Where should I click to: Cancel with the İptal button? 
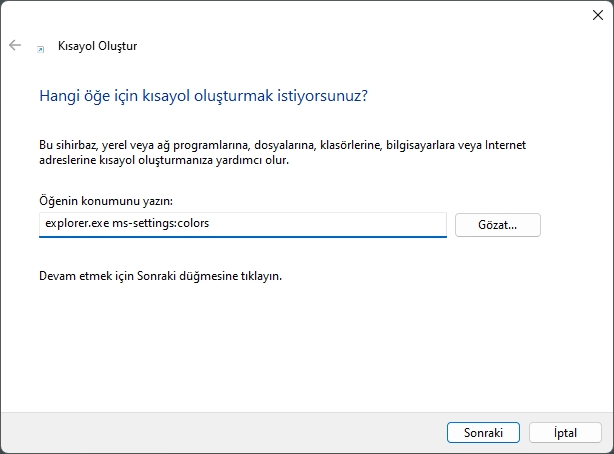tap(565, 432)
